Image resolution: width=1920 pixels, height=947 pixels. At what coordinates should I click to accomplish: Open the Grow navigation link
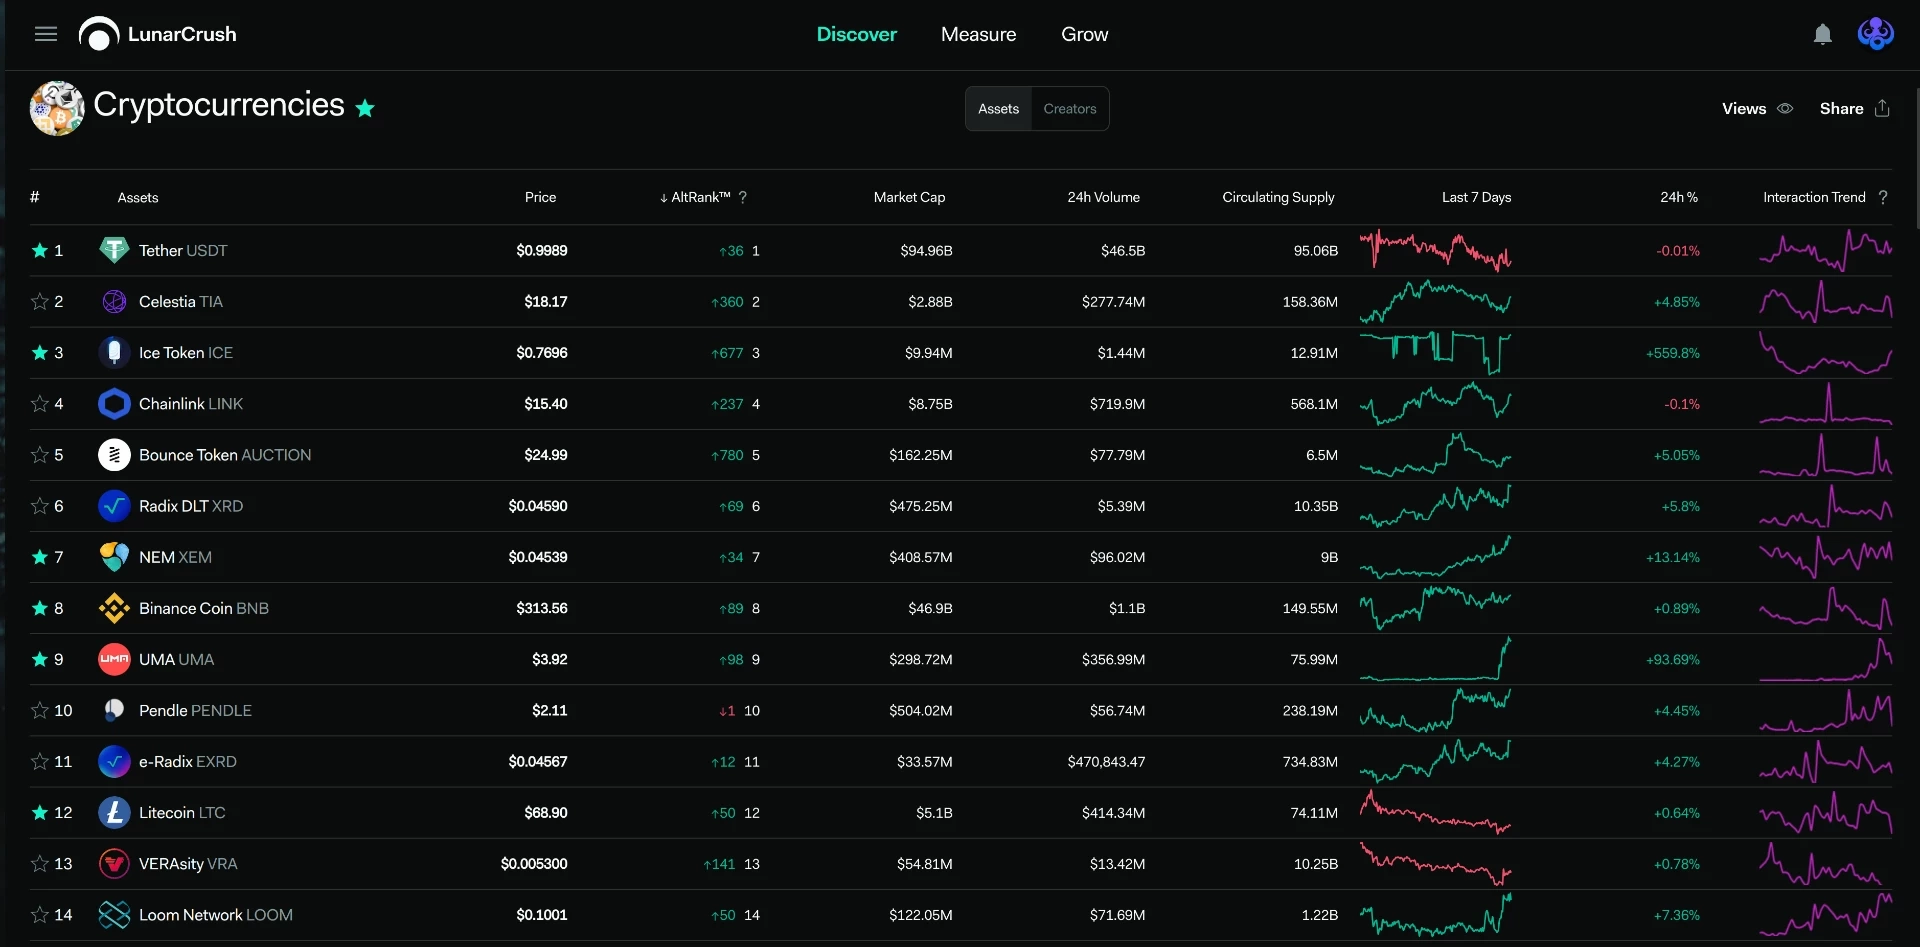tap(1084, 34)
